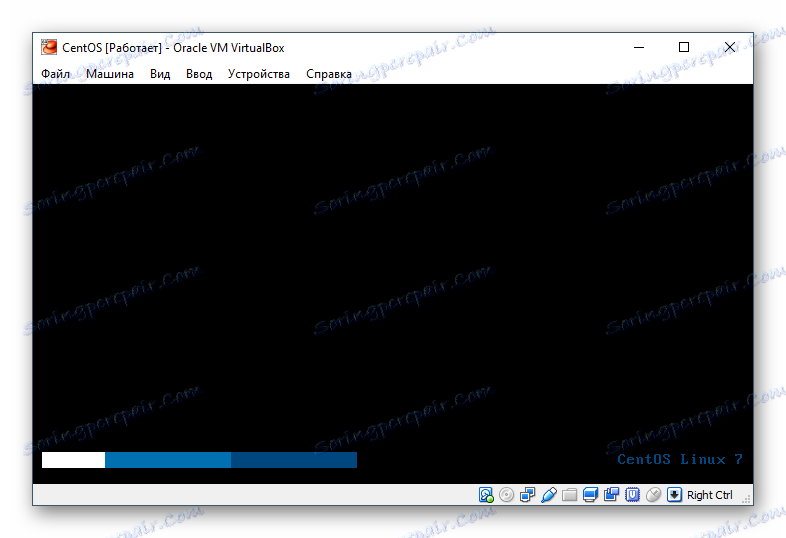The image size is (786, 538).
Task: Click the VirtualBox window title icon
Action: pyautogui.click(x=49, y=47)
